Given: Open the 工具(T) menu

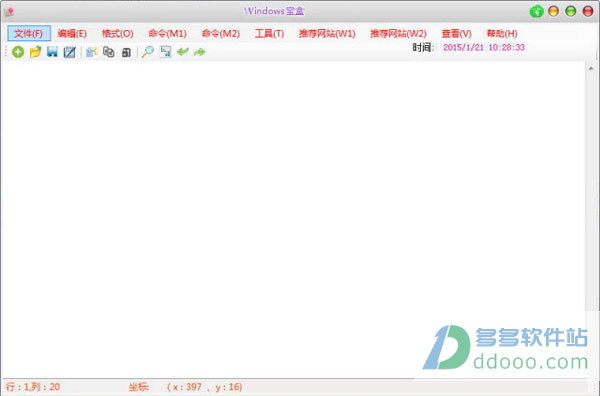Looking at the screenshot, I should coord(269,34).
